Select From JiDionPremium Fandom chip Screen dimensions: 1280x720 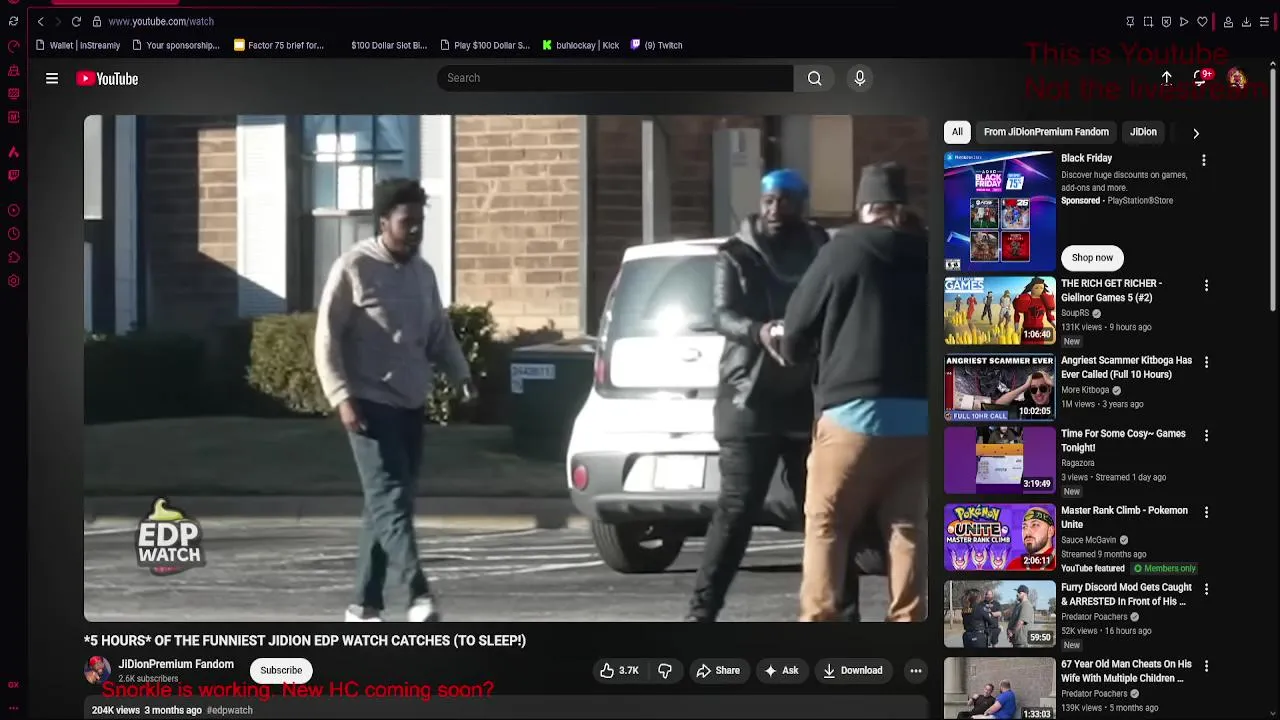point(1046,132)
